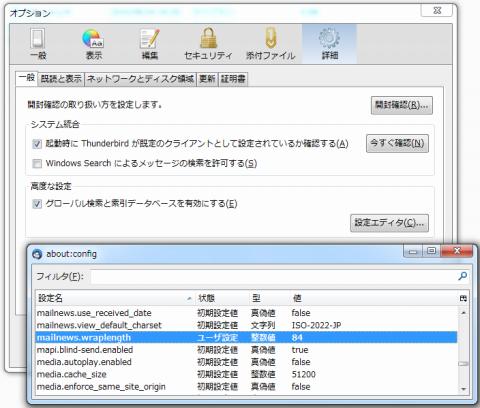
Task: Open the 設定エディタ(C)... config editor button
Action: (389, 223)
